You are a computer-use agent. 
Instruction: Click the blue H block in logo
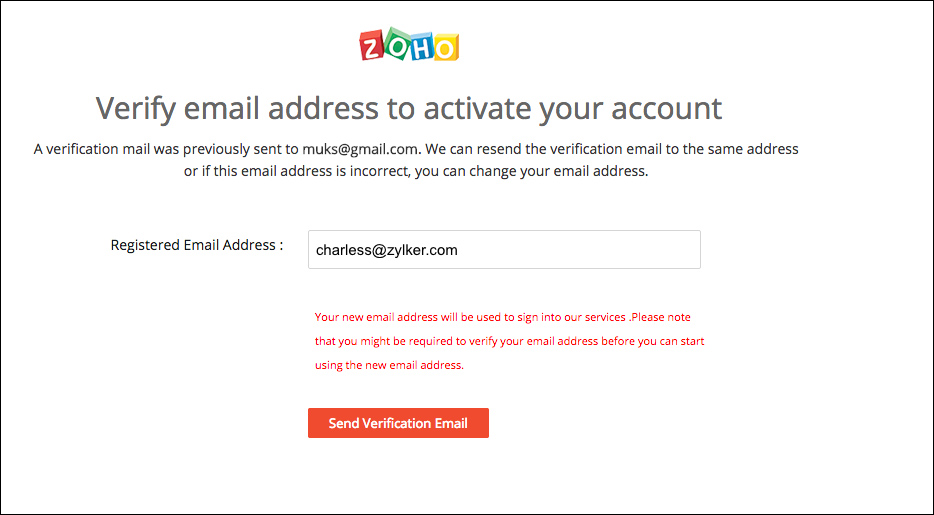coord(420,46)
